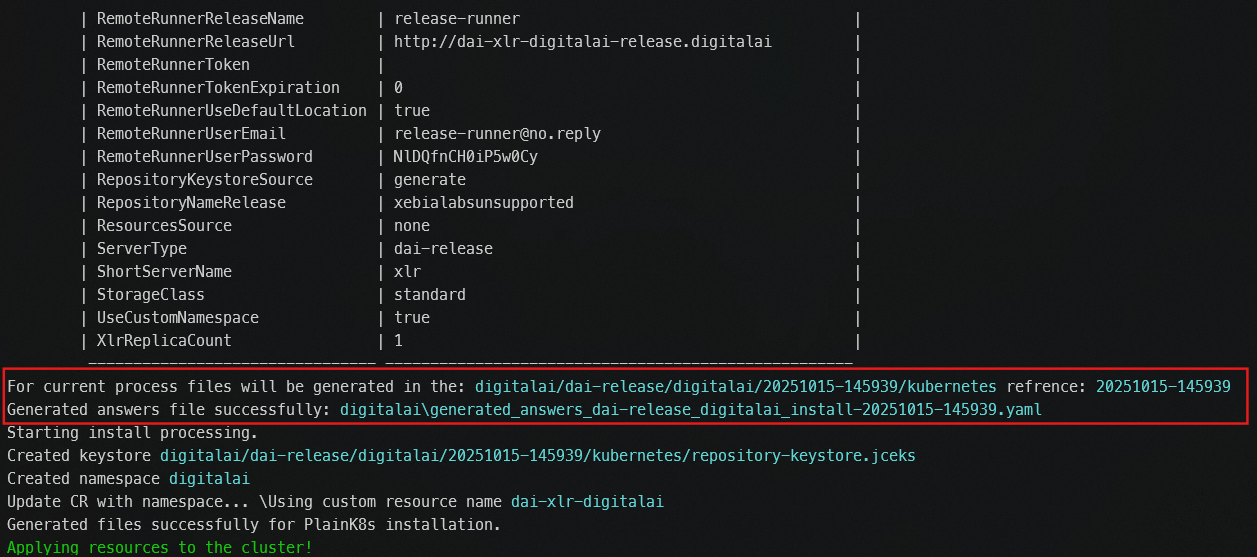This screenshot has height=557, width=1257.
Task: Click the cyan path ending in /kubernetes on the 'For current process' line
Action: coord(736,386)
